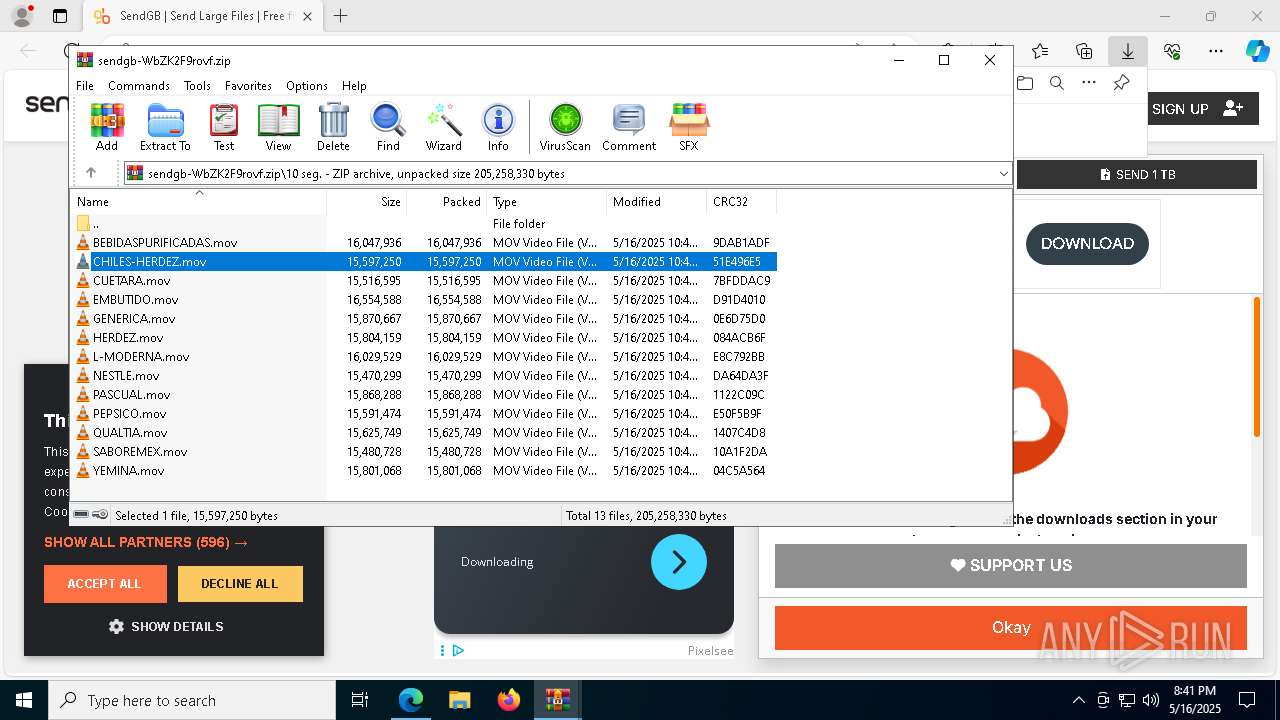Click the Delete trash icon
Viewport: 1280px width, 720px height.
pyautogui.click(x=333, y=127)
